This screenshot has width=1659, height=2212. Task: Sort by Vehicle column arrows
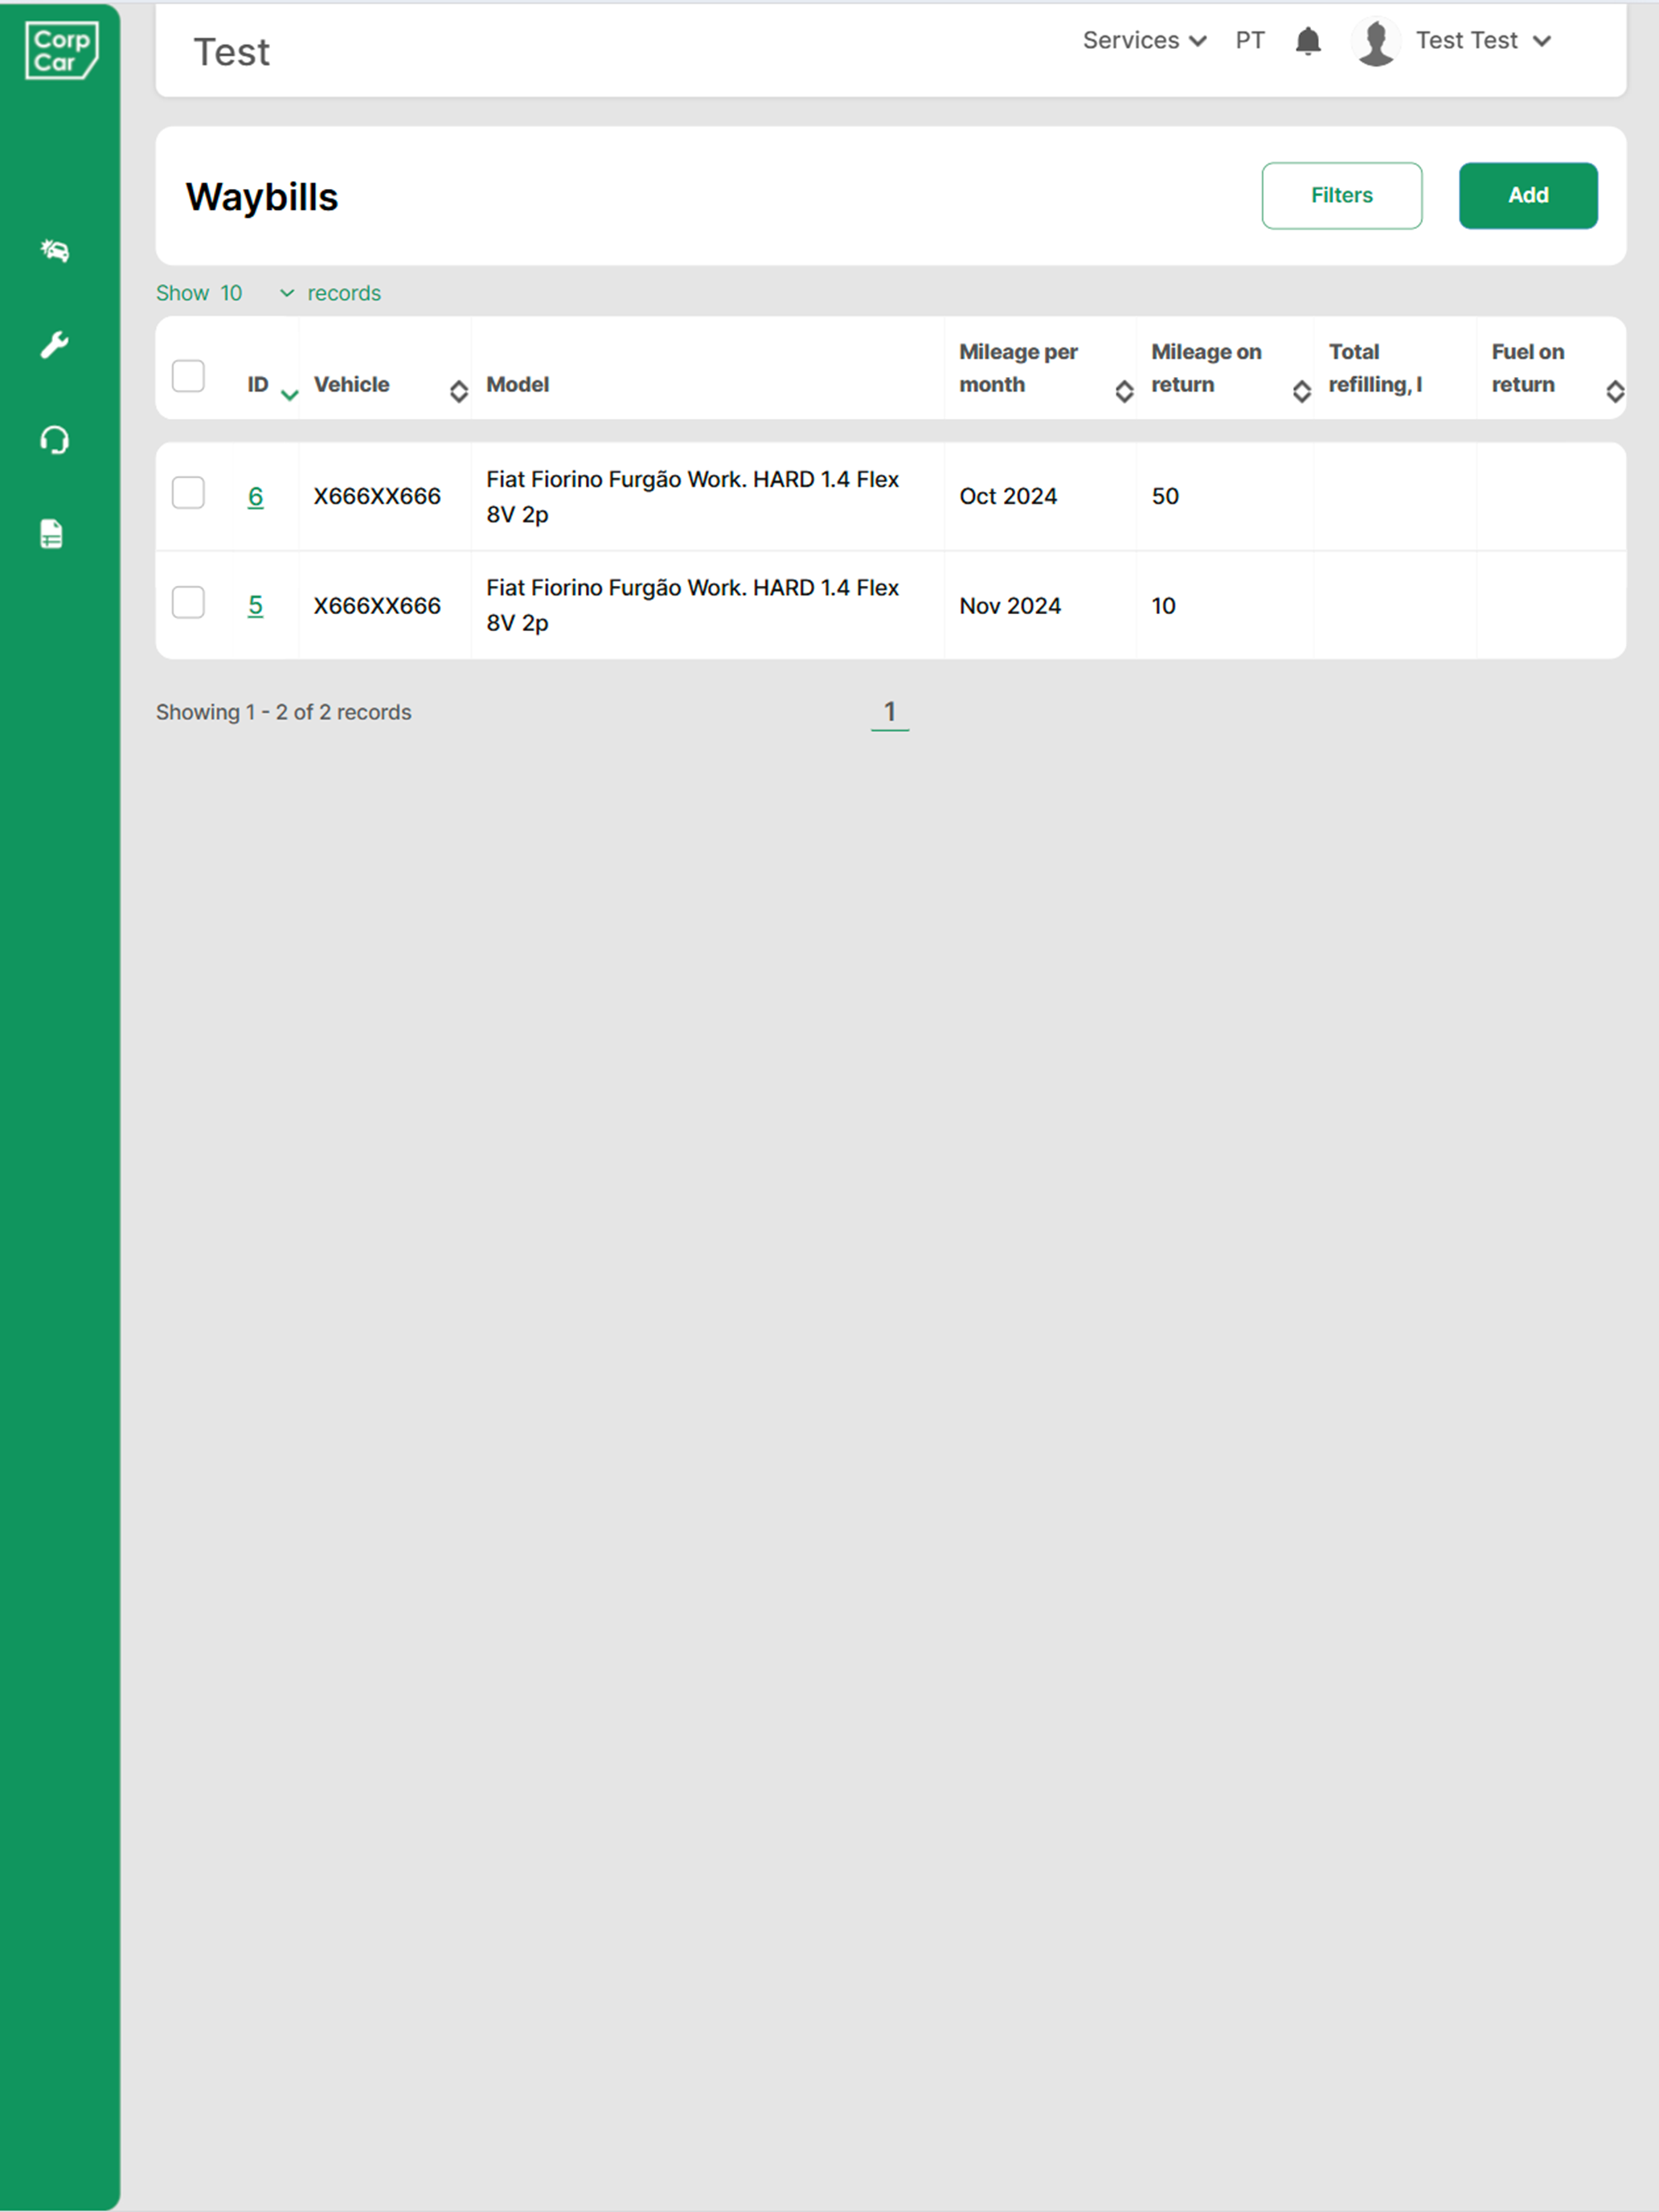point(459,391)
